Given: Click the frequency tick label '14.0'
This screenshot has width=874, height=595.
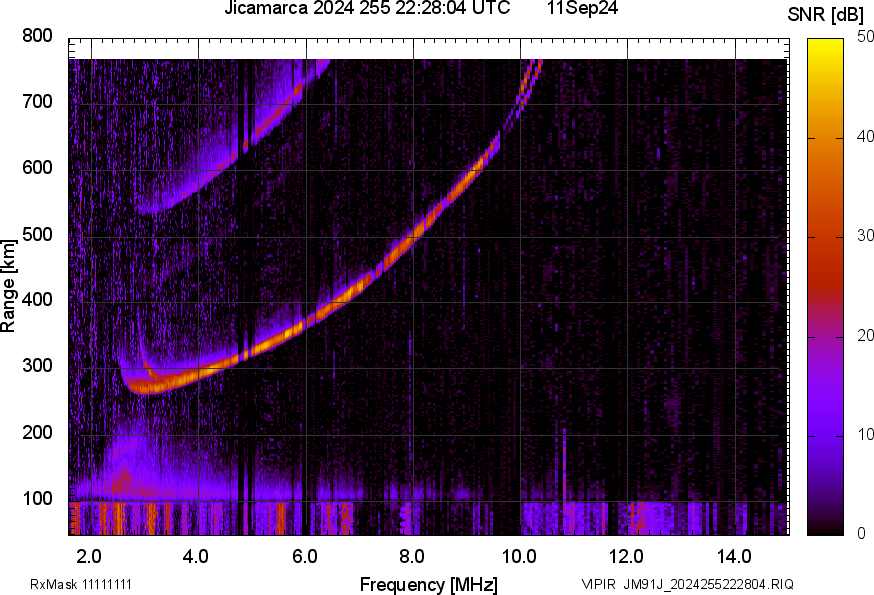Looking at the screenshot, I should click(734, 557).
